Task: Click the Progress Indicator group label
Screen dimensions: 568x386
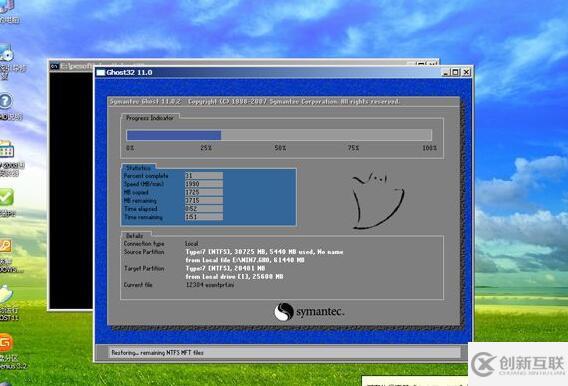Action: [x=150, y=118]
